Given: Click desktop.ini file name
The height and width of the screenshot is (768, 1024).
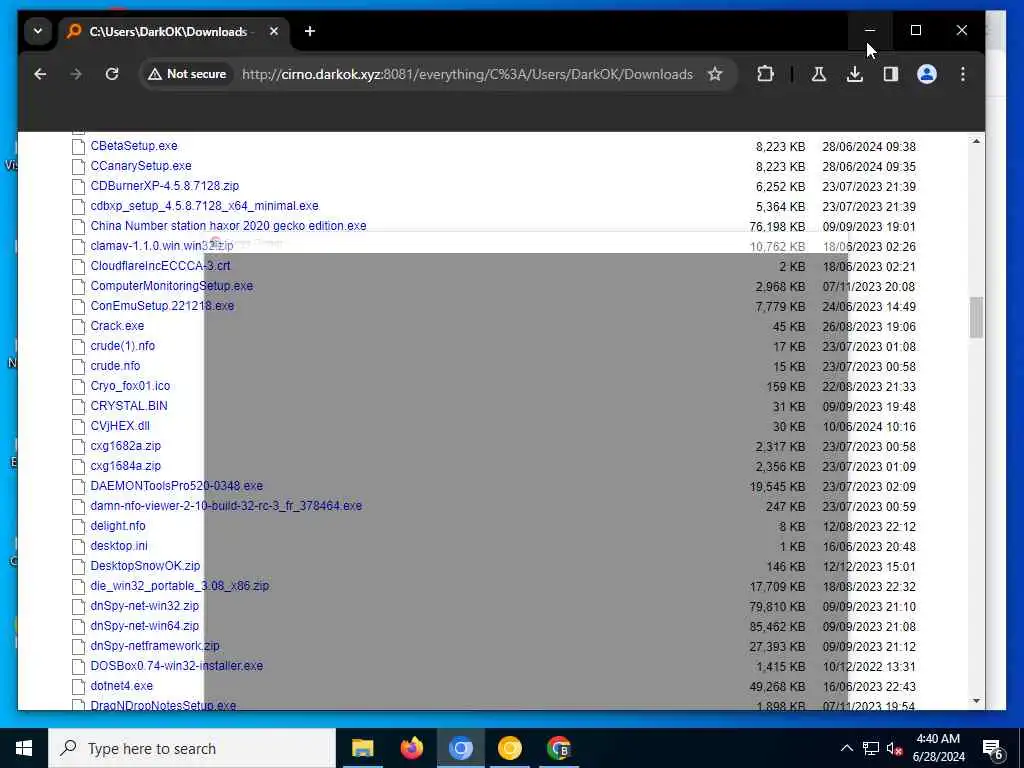Looking at the screenshot, I should pos(119,546).
